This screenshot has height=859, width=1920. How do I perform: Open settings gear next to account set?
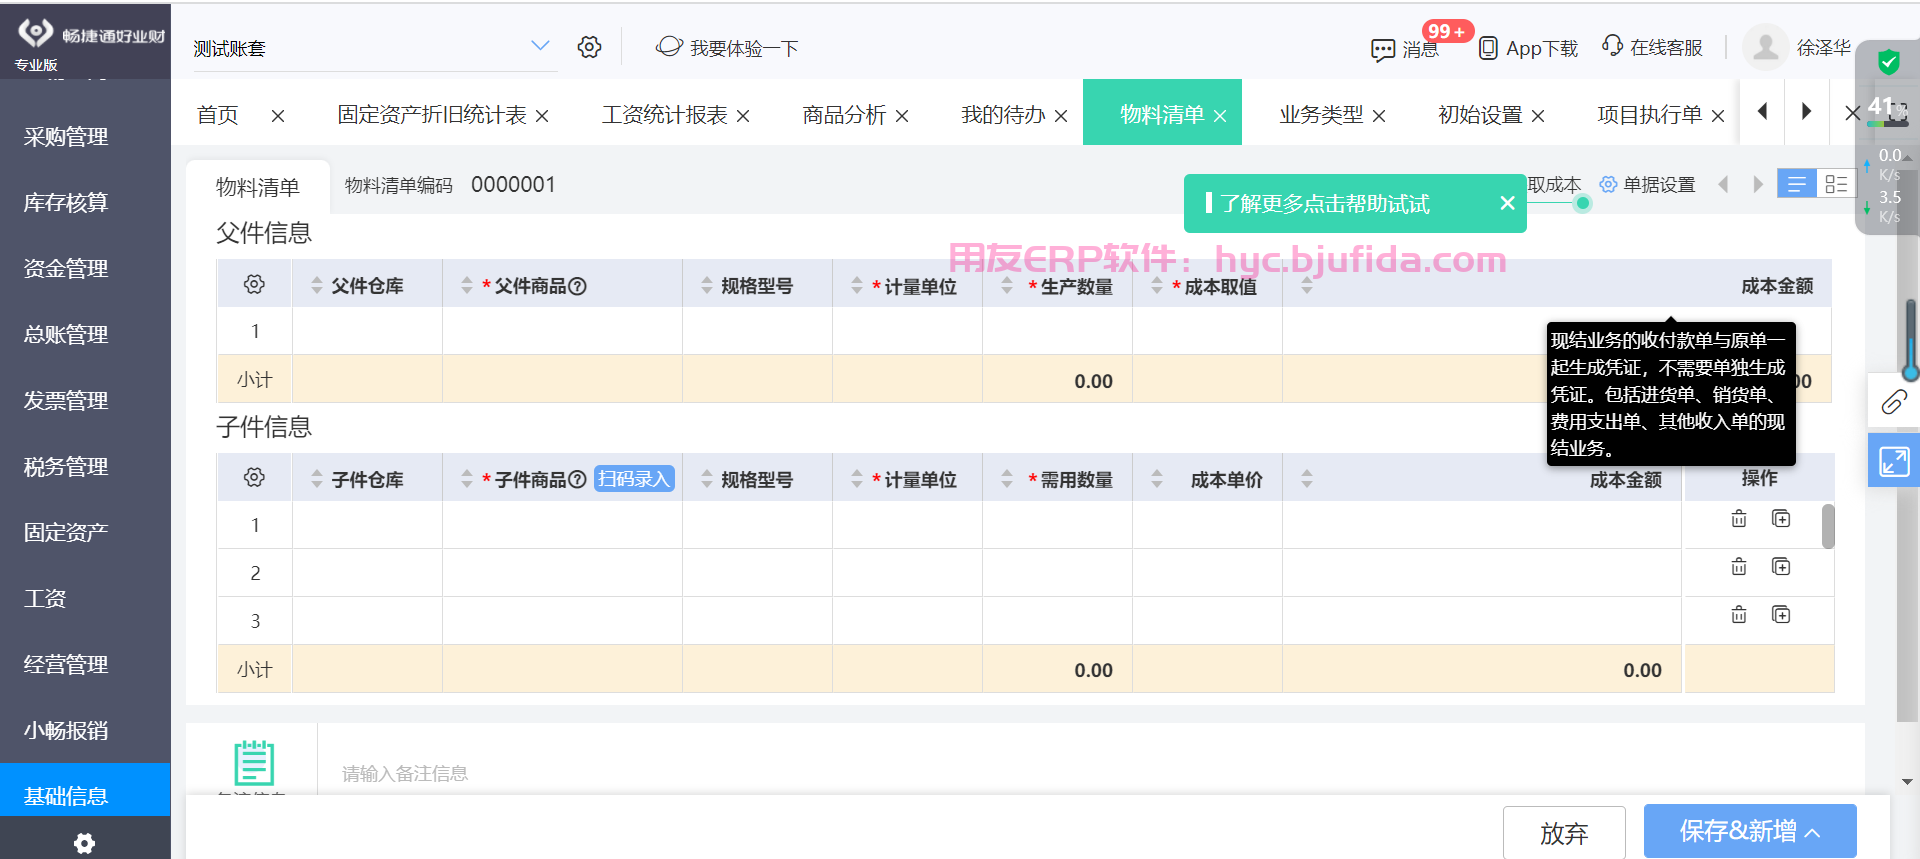[589, 47]
